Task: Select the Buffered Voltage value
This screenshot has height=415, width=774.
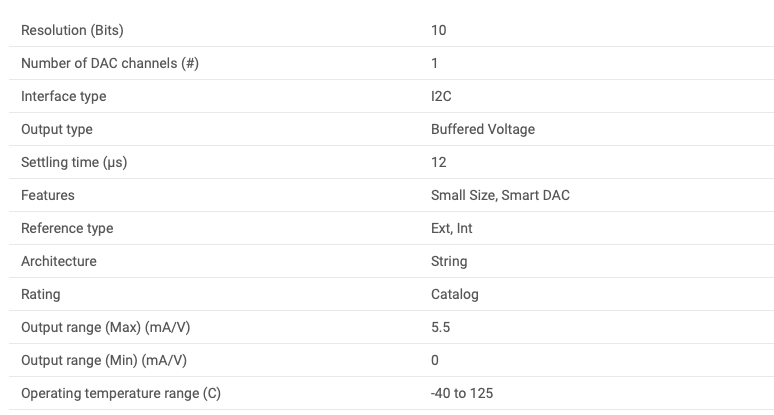Action: [x=483, y=129]
